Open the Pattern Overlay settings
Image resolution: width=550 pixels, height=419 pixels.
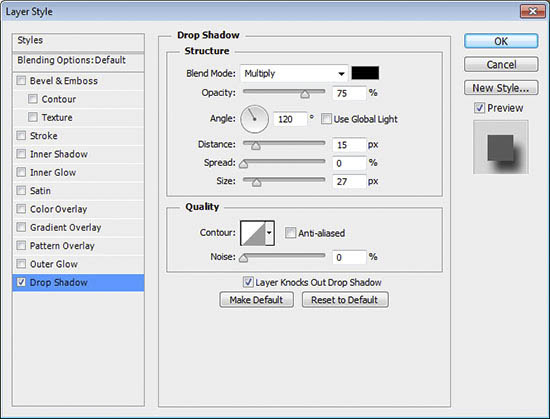point(62,246)
